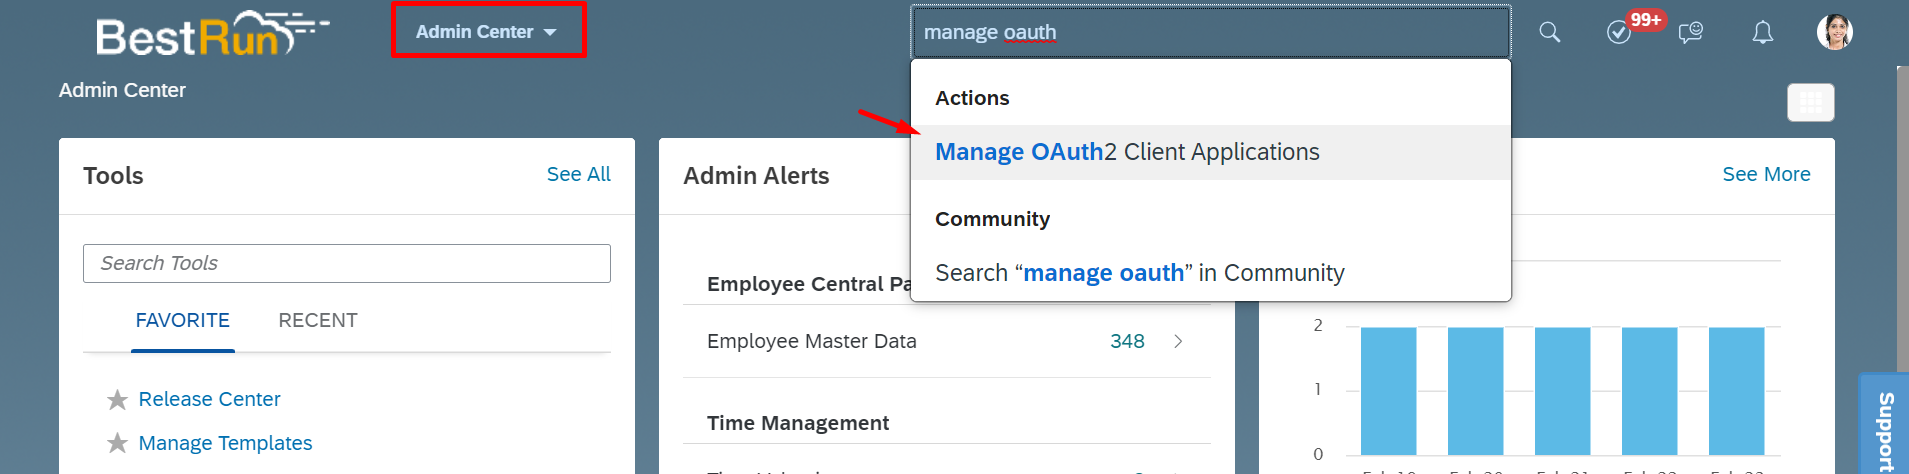Open the Release Center link
This screenshot has width=1909, height=474.
click(x=209, y=399)
